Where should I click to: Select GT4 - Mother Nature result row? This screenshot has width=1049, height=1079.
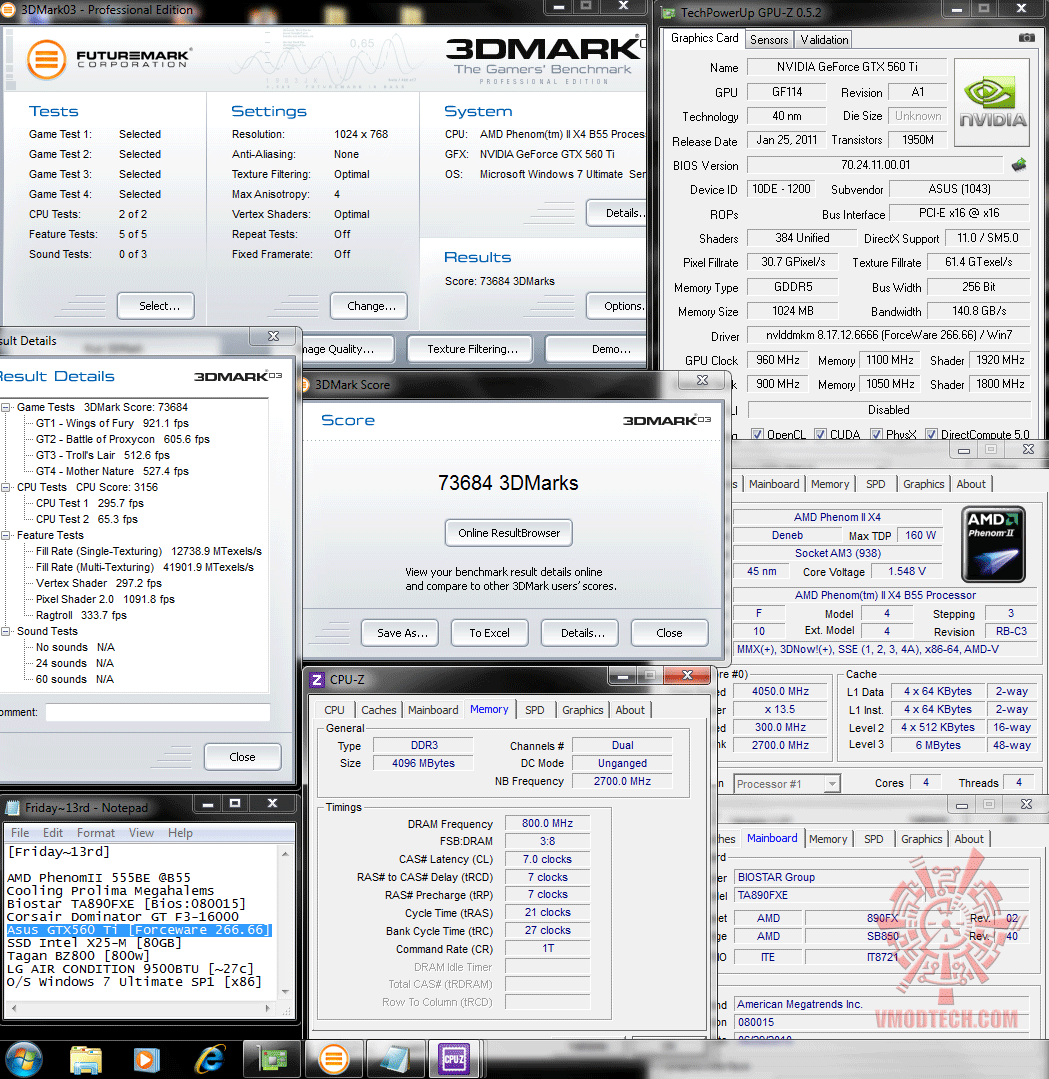click(x=112, y=471)
